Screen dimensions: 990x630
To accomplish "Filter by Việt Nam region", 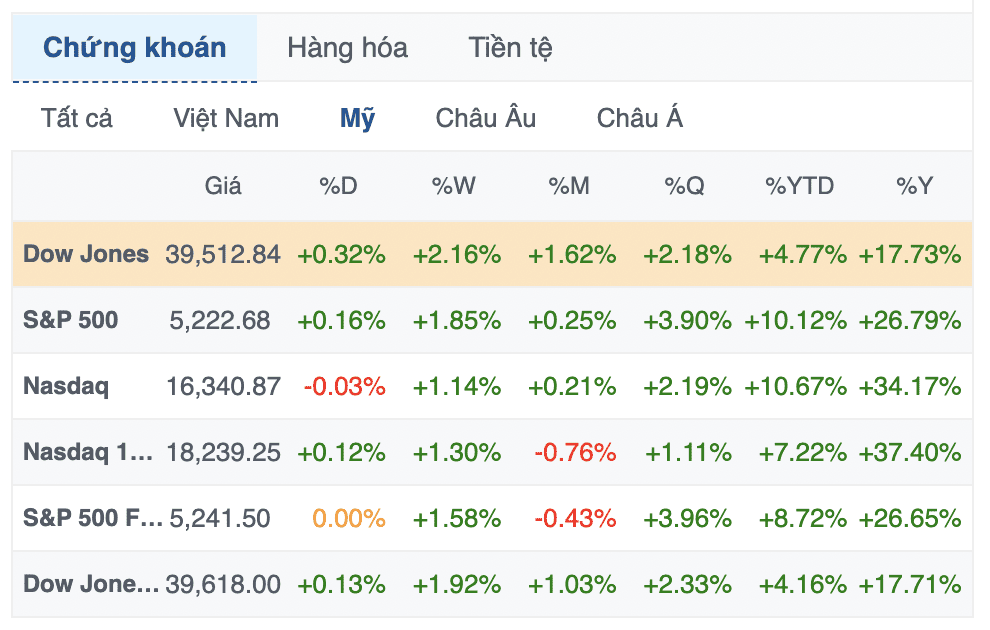I will pos(226,118).
